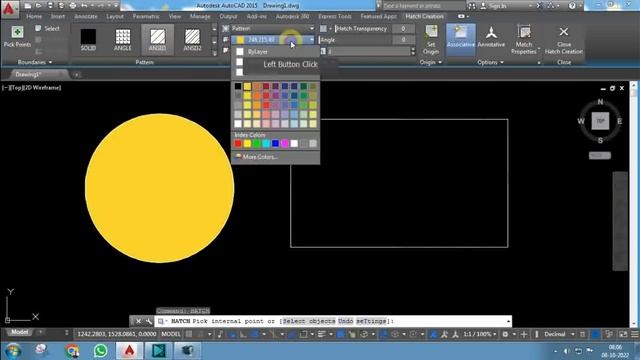Viewport: 640px width, 360px height.
Task: Expand the Options panel
Action: [490, 62]
